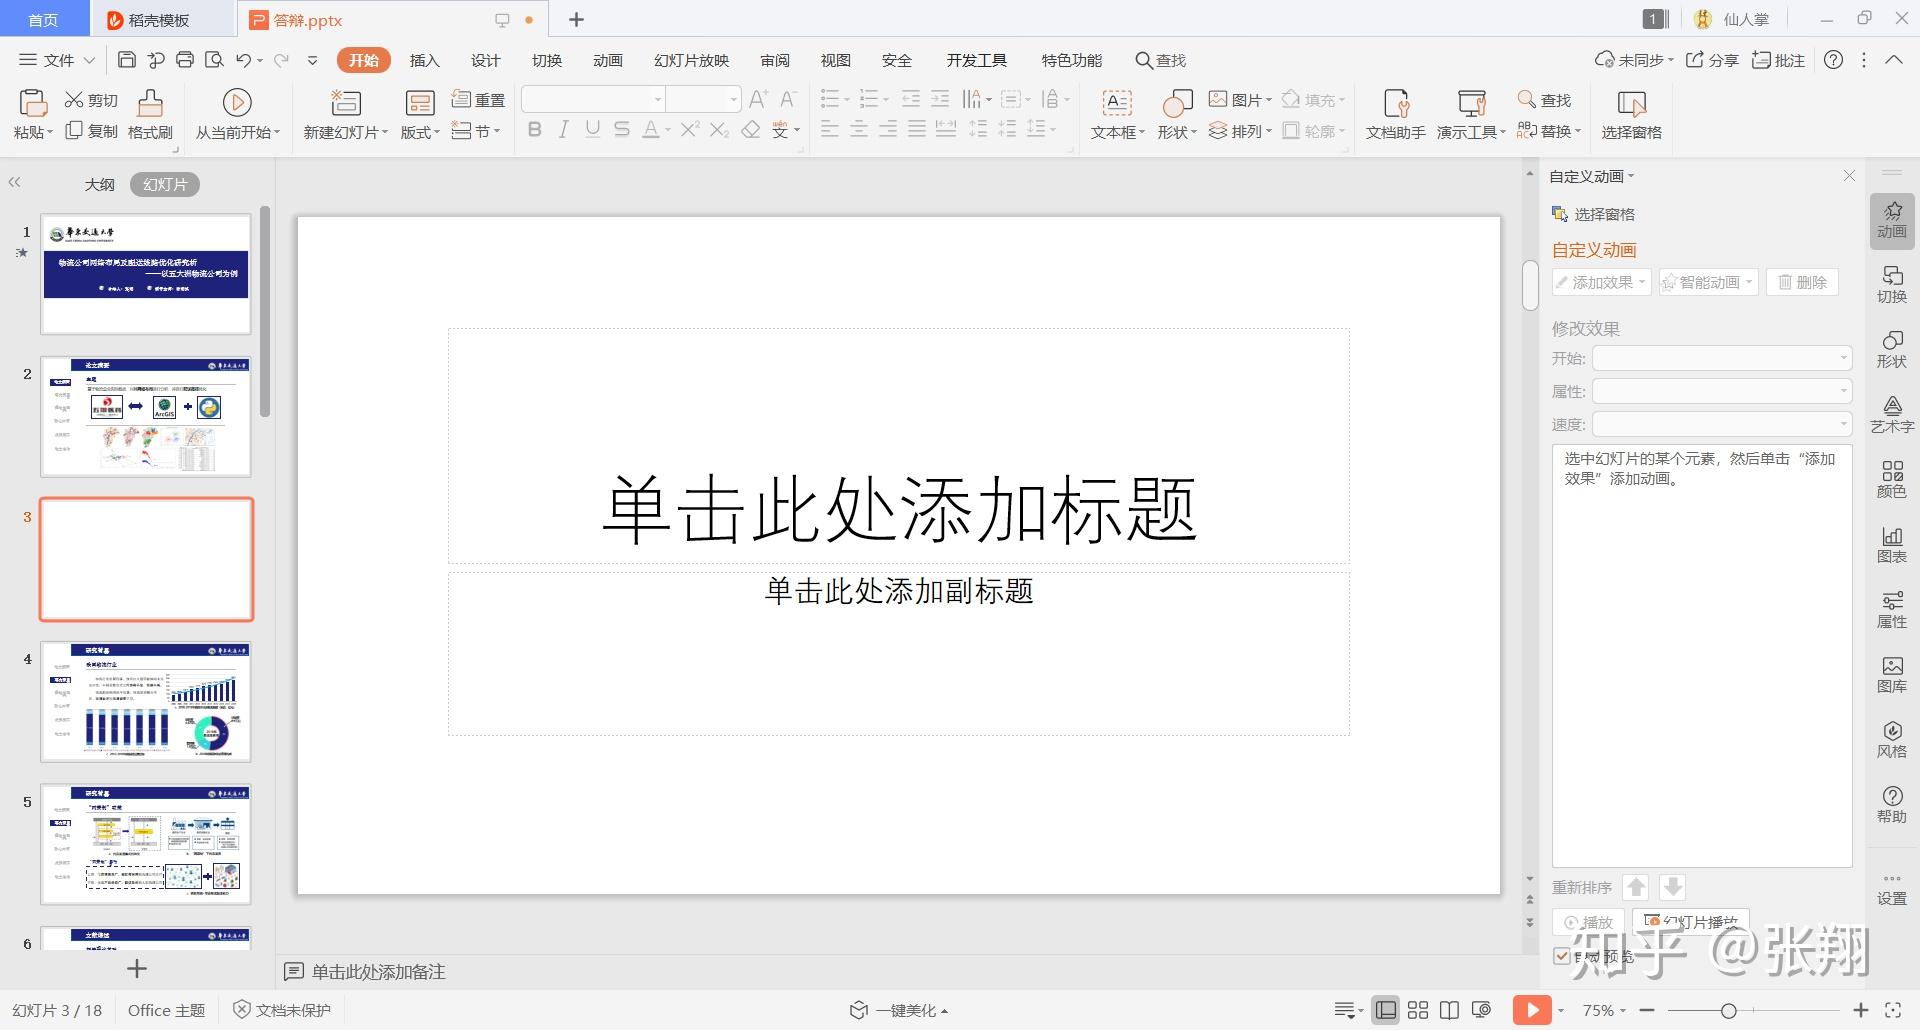Switch to the 插入 ribbon tab
The image size is (1920, 1030).
(424, 60)
